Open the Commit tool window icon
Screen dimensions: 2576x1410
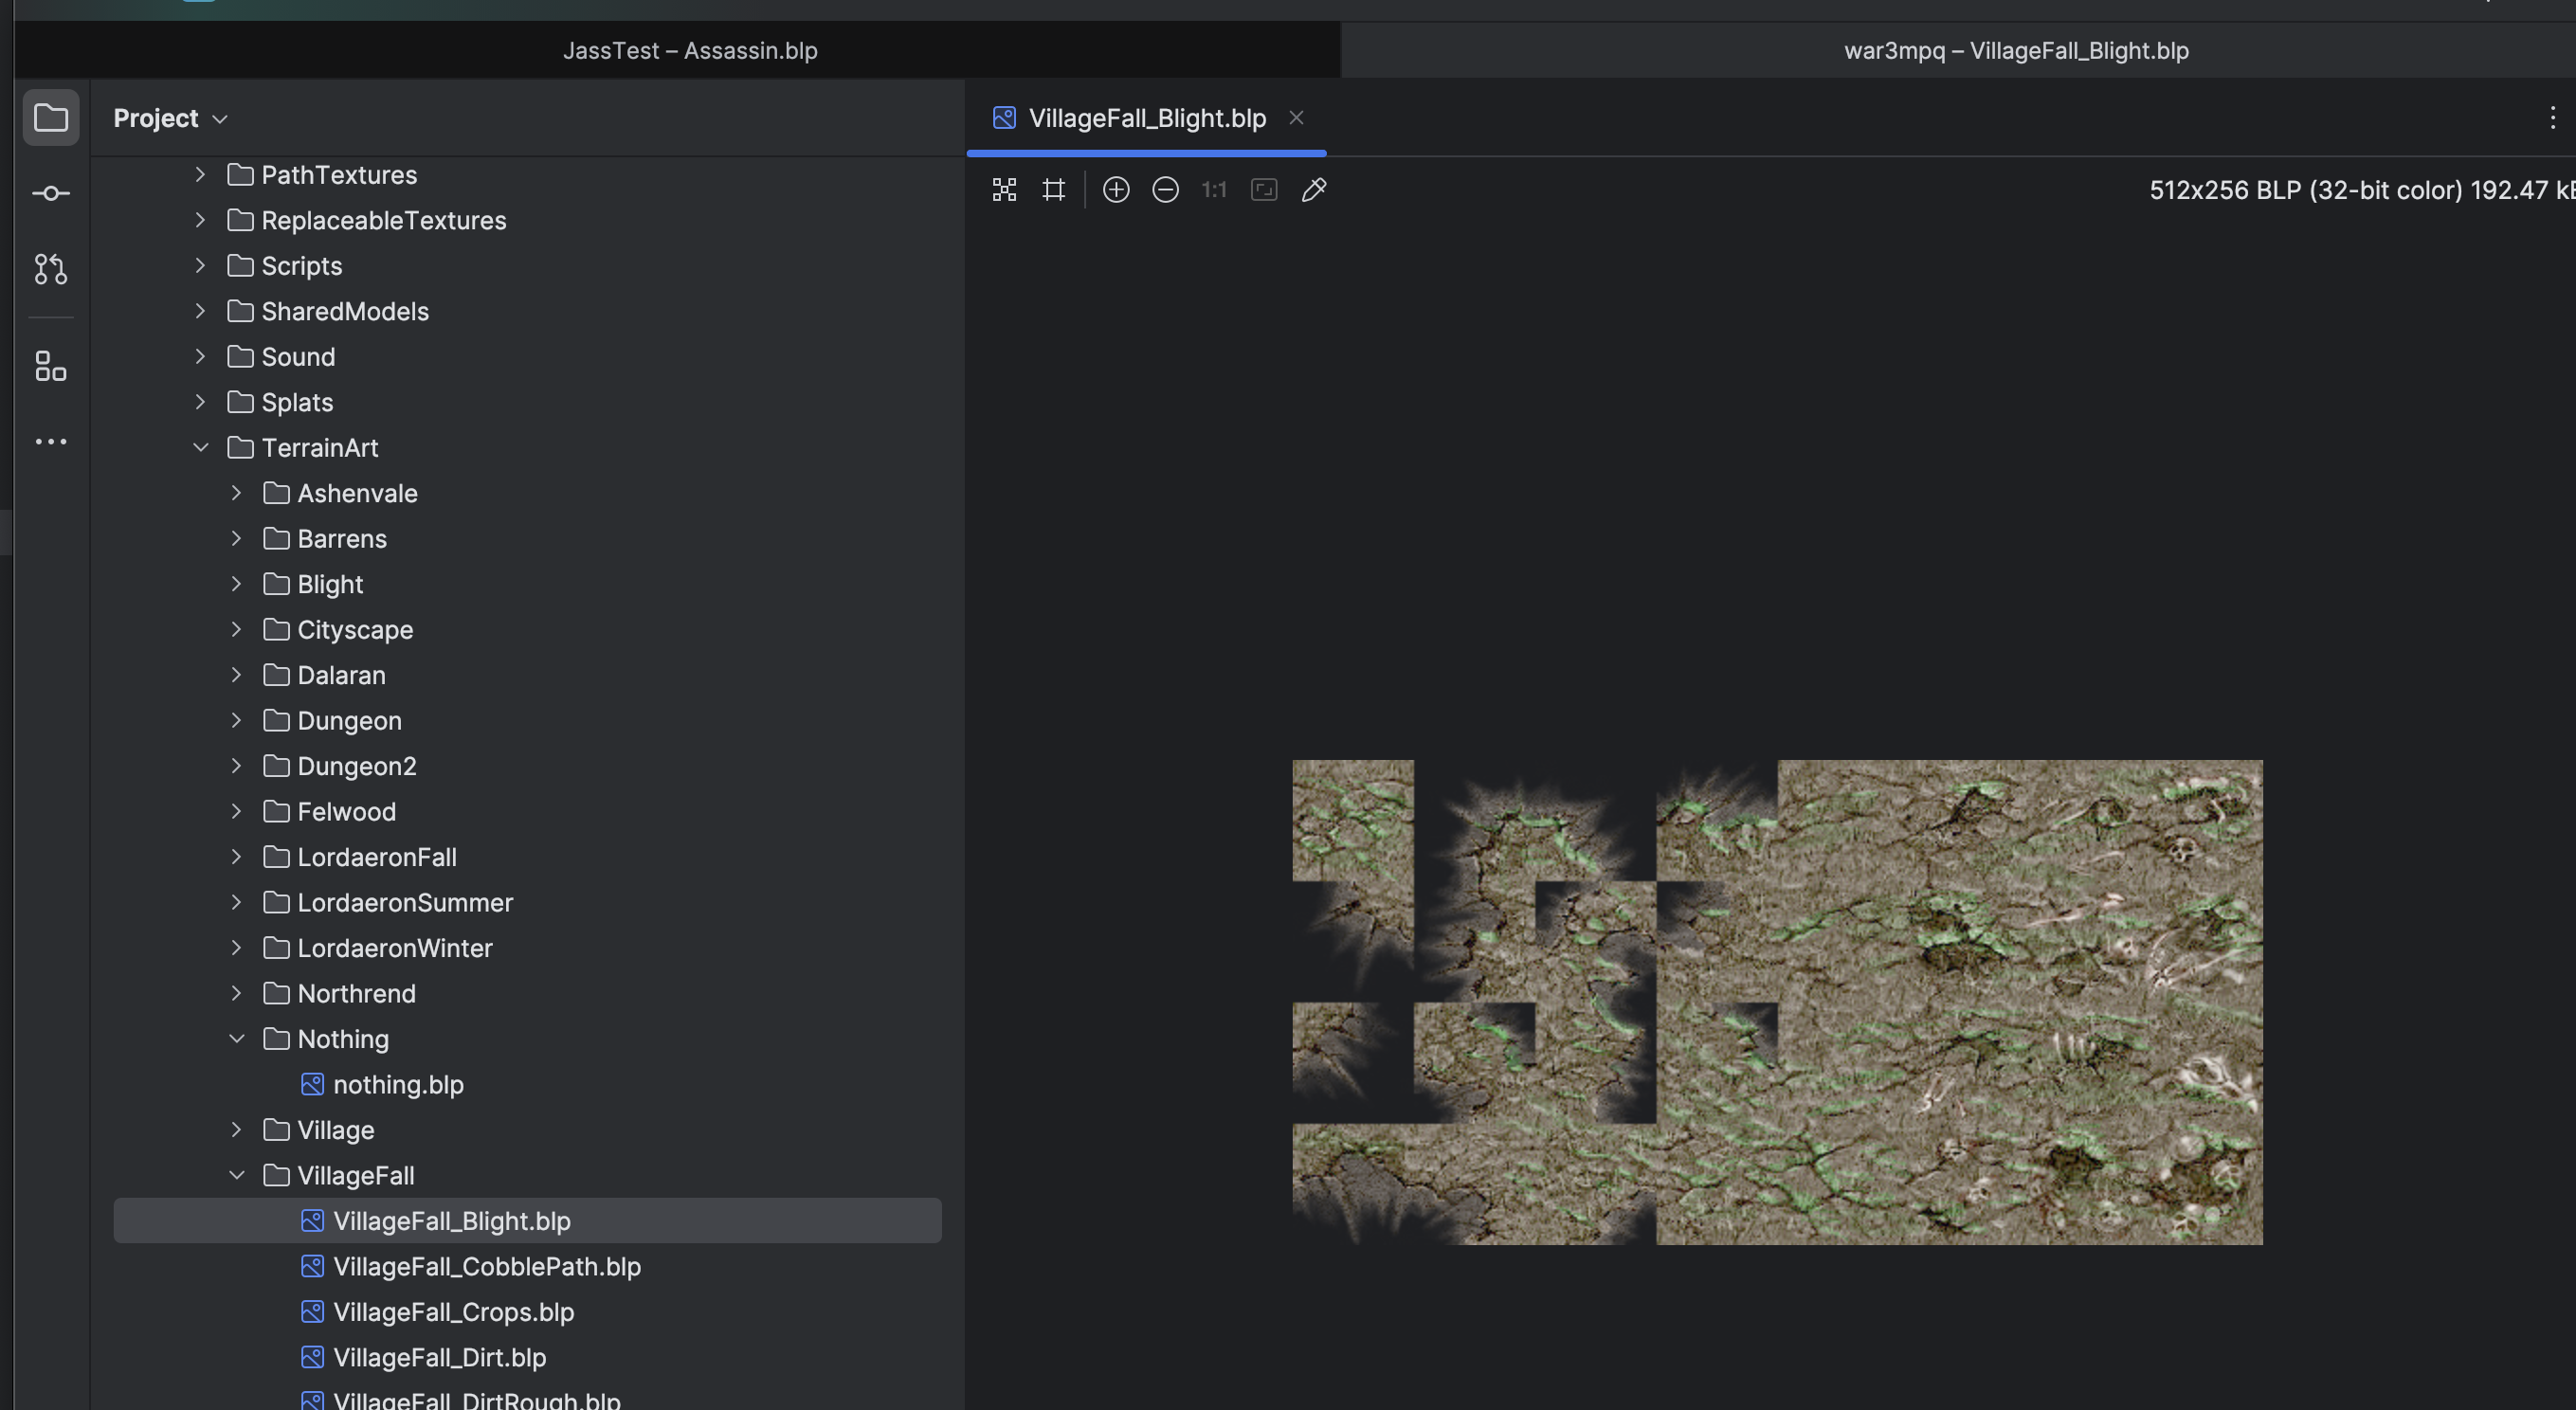click(51, 193)
